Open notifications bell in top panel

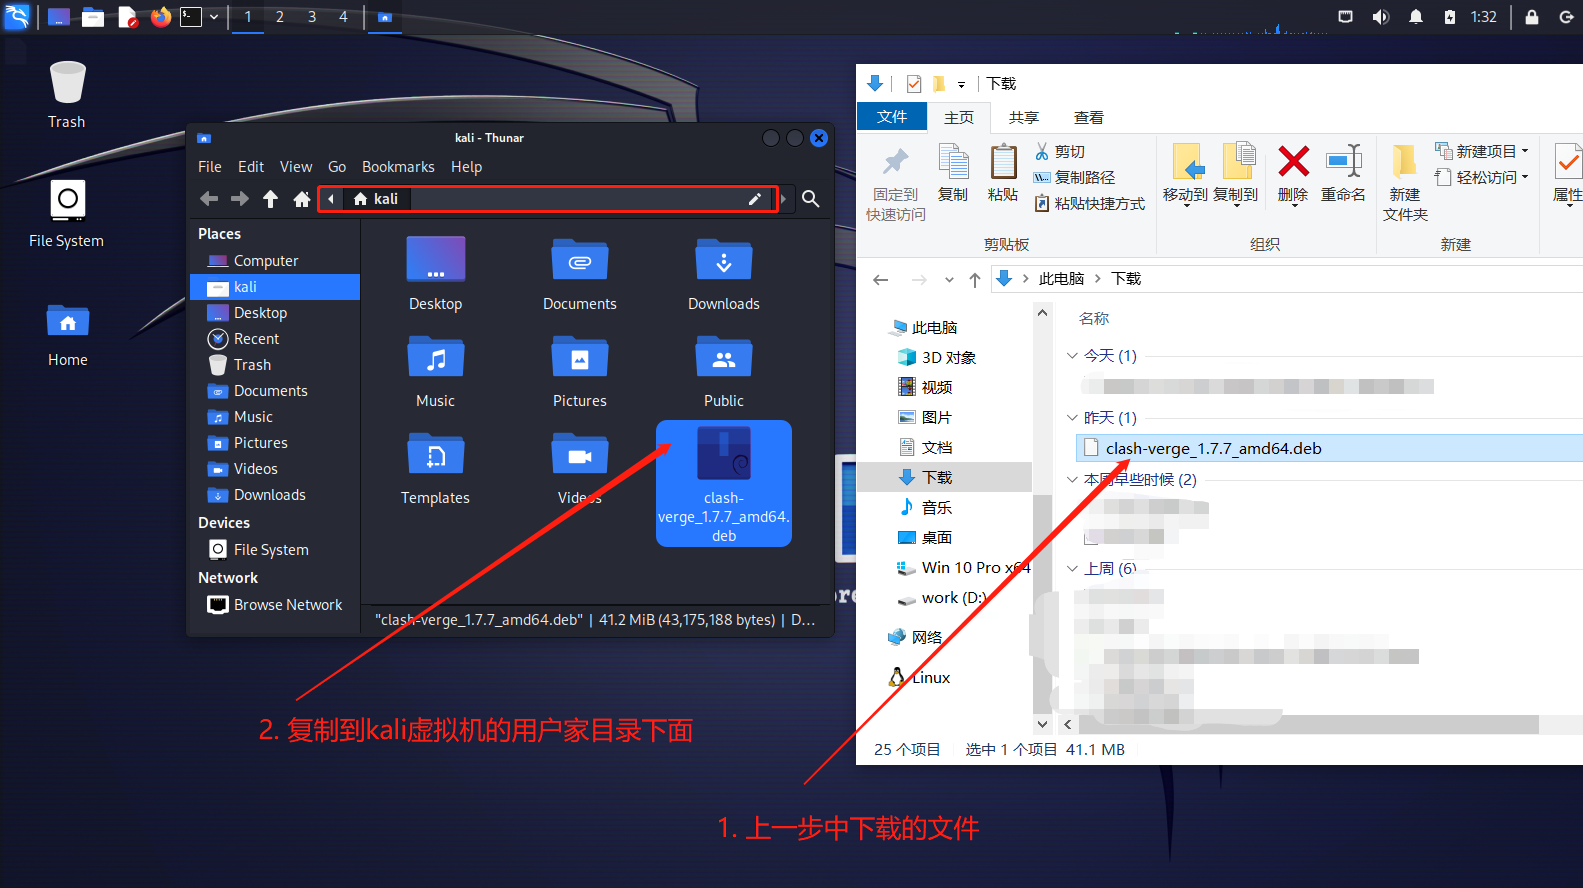click(x=1416, y=17)
